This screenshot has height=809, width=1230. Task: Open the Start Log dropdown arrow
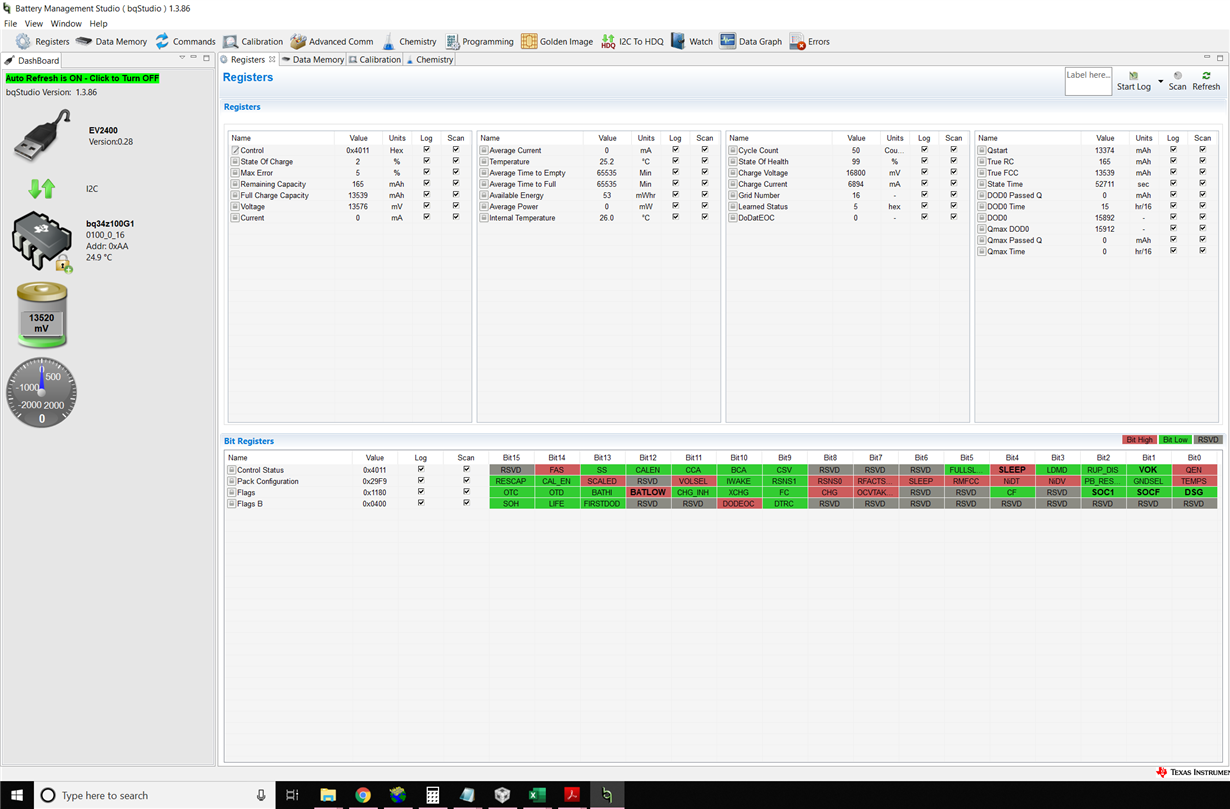pos(1160,80)
